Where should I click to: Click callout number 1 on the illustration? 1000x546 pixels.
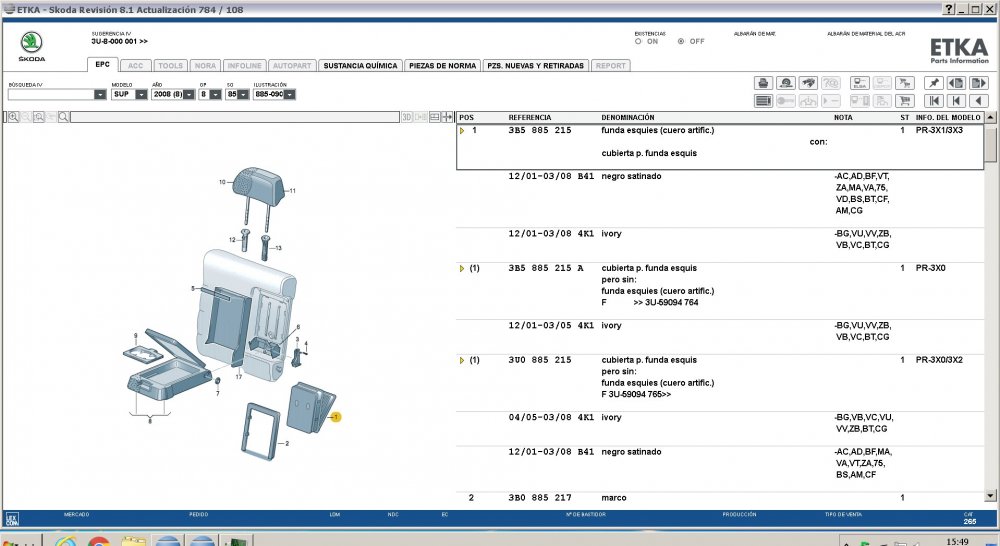336,417
